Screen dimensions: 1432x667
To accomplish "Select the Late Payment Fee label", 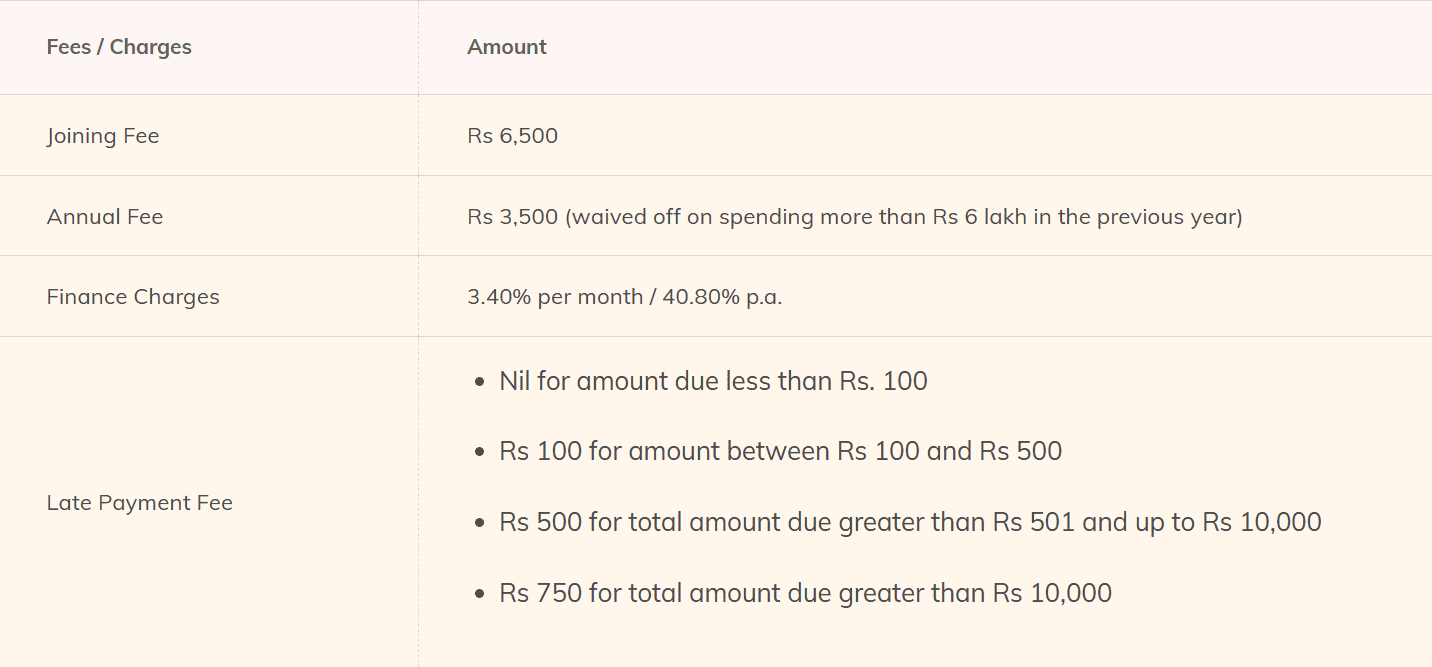I will (x=140, y=503).
